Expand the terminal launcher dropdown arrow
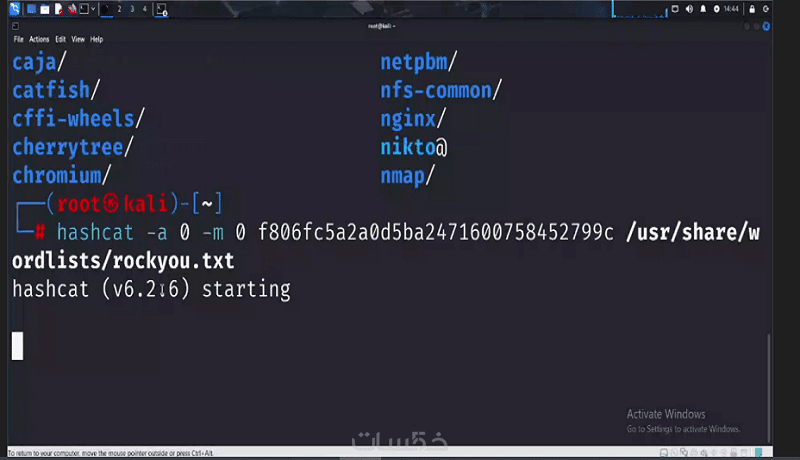Screen dimensions: 800x460 93,9
